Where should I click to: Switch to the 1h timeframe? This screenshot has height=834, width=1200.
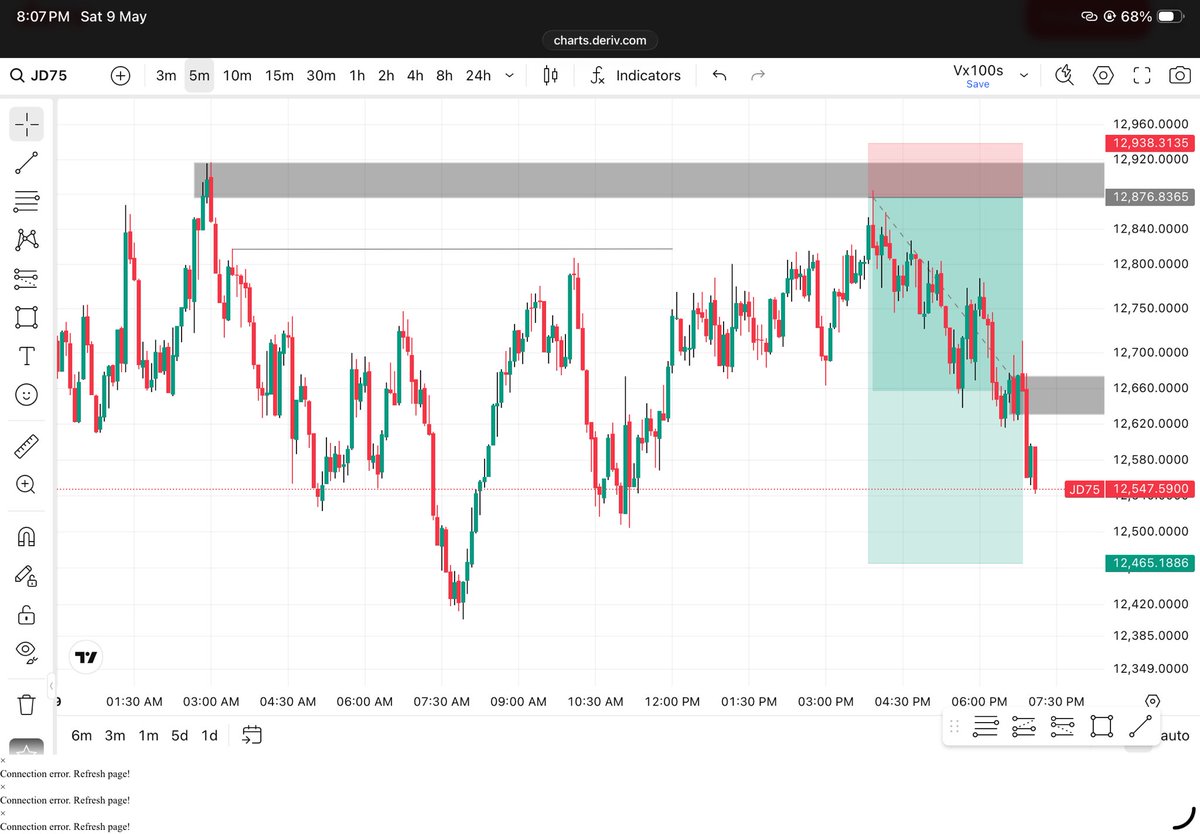[x=357, y=75]
